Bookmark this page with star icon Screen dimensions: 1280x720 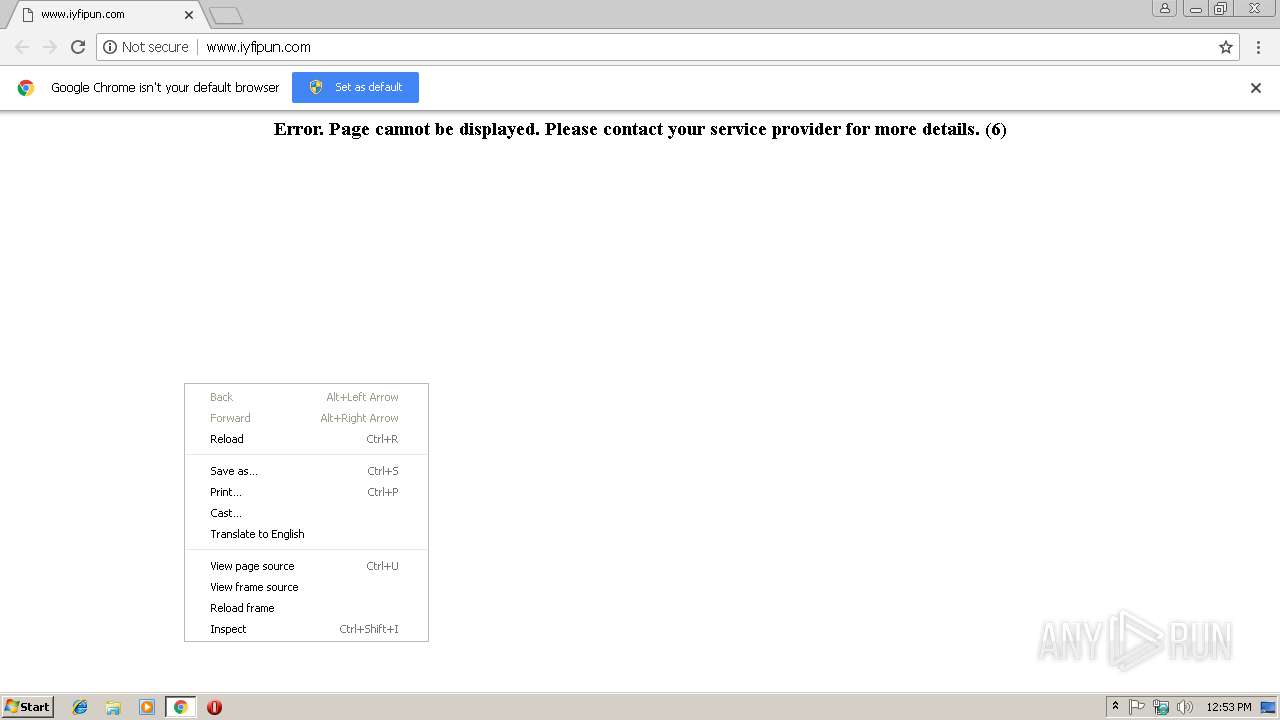click(x=1226, y=47)
